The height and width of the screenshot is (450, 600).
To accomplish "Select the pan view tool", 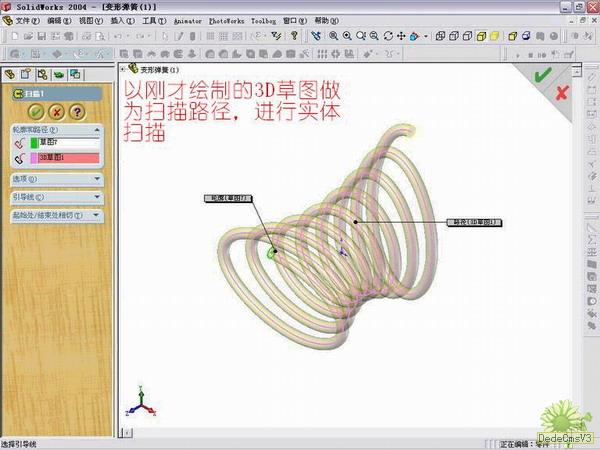I will click(x=400, y=36).
